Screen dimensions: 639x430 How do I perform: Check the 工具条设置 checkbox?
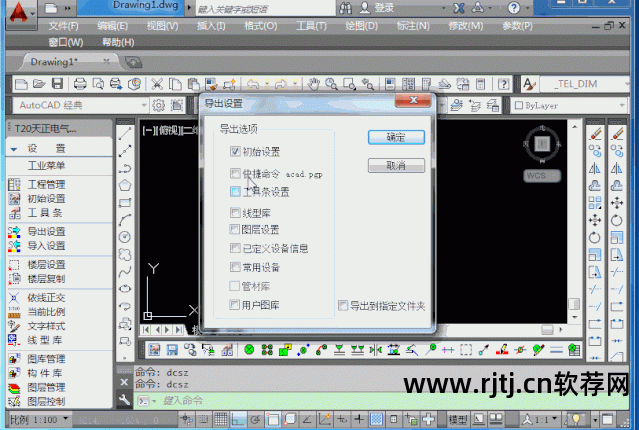point(235,192)
